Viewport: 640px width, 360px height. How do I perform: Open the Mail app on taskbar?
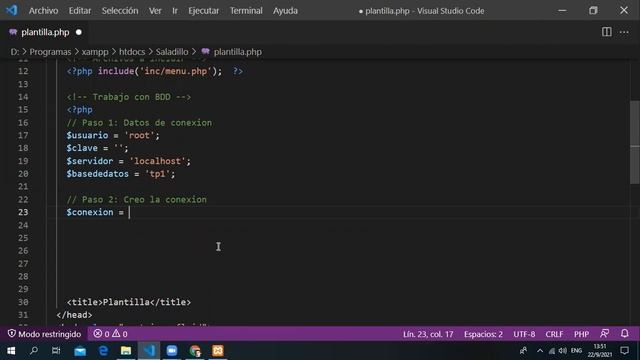point(80,351)
